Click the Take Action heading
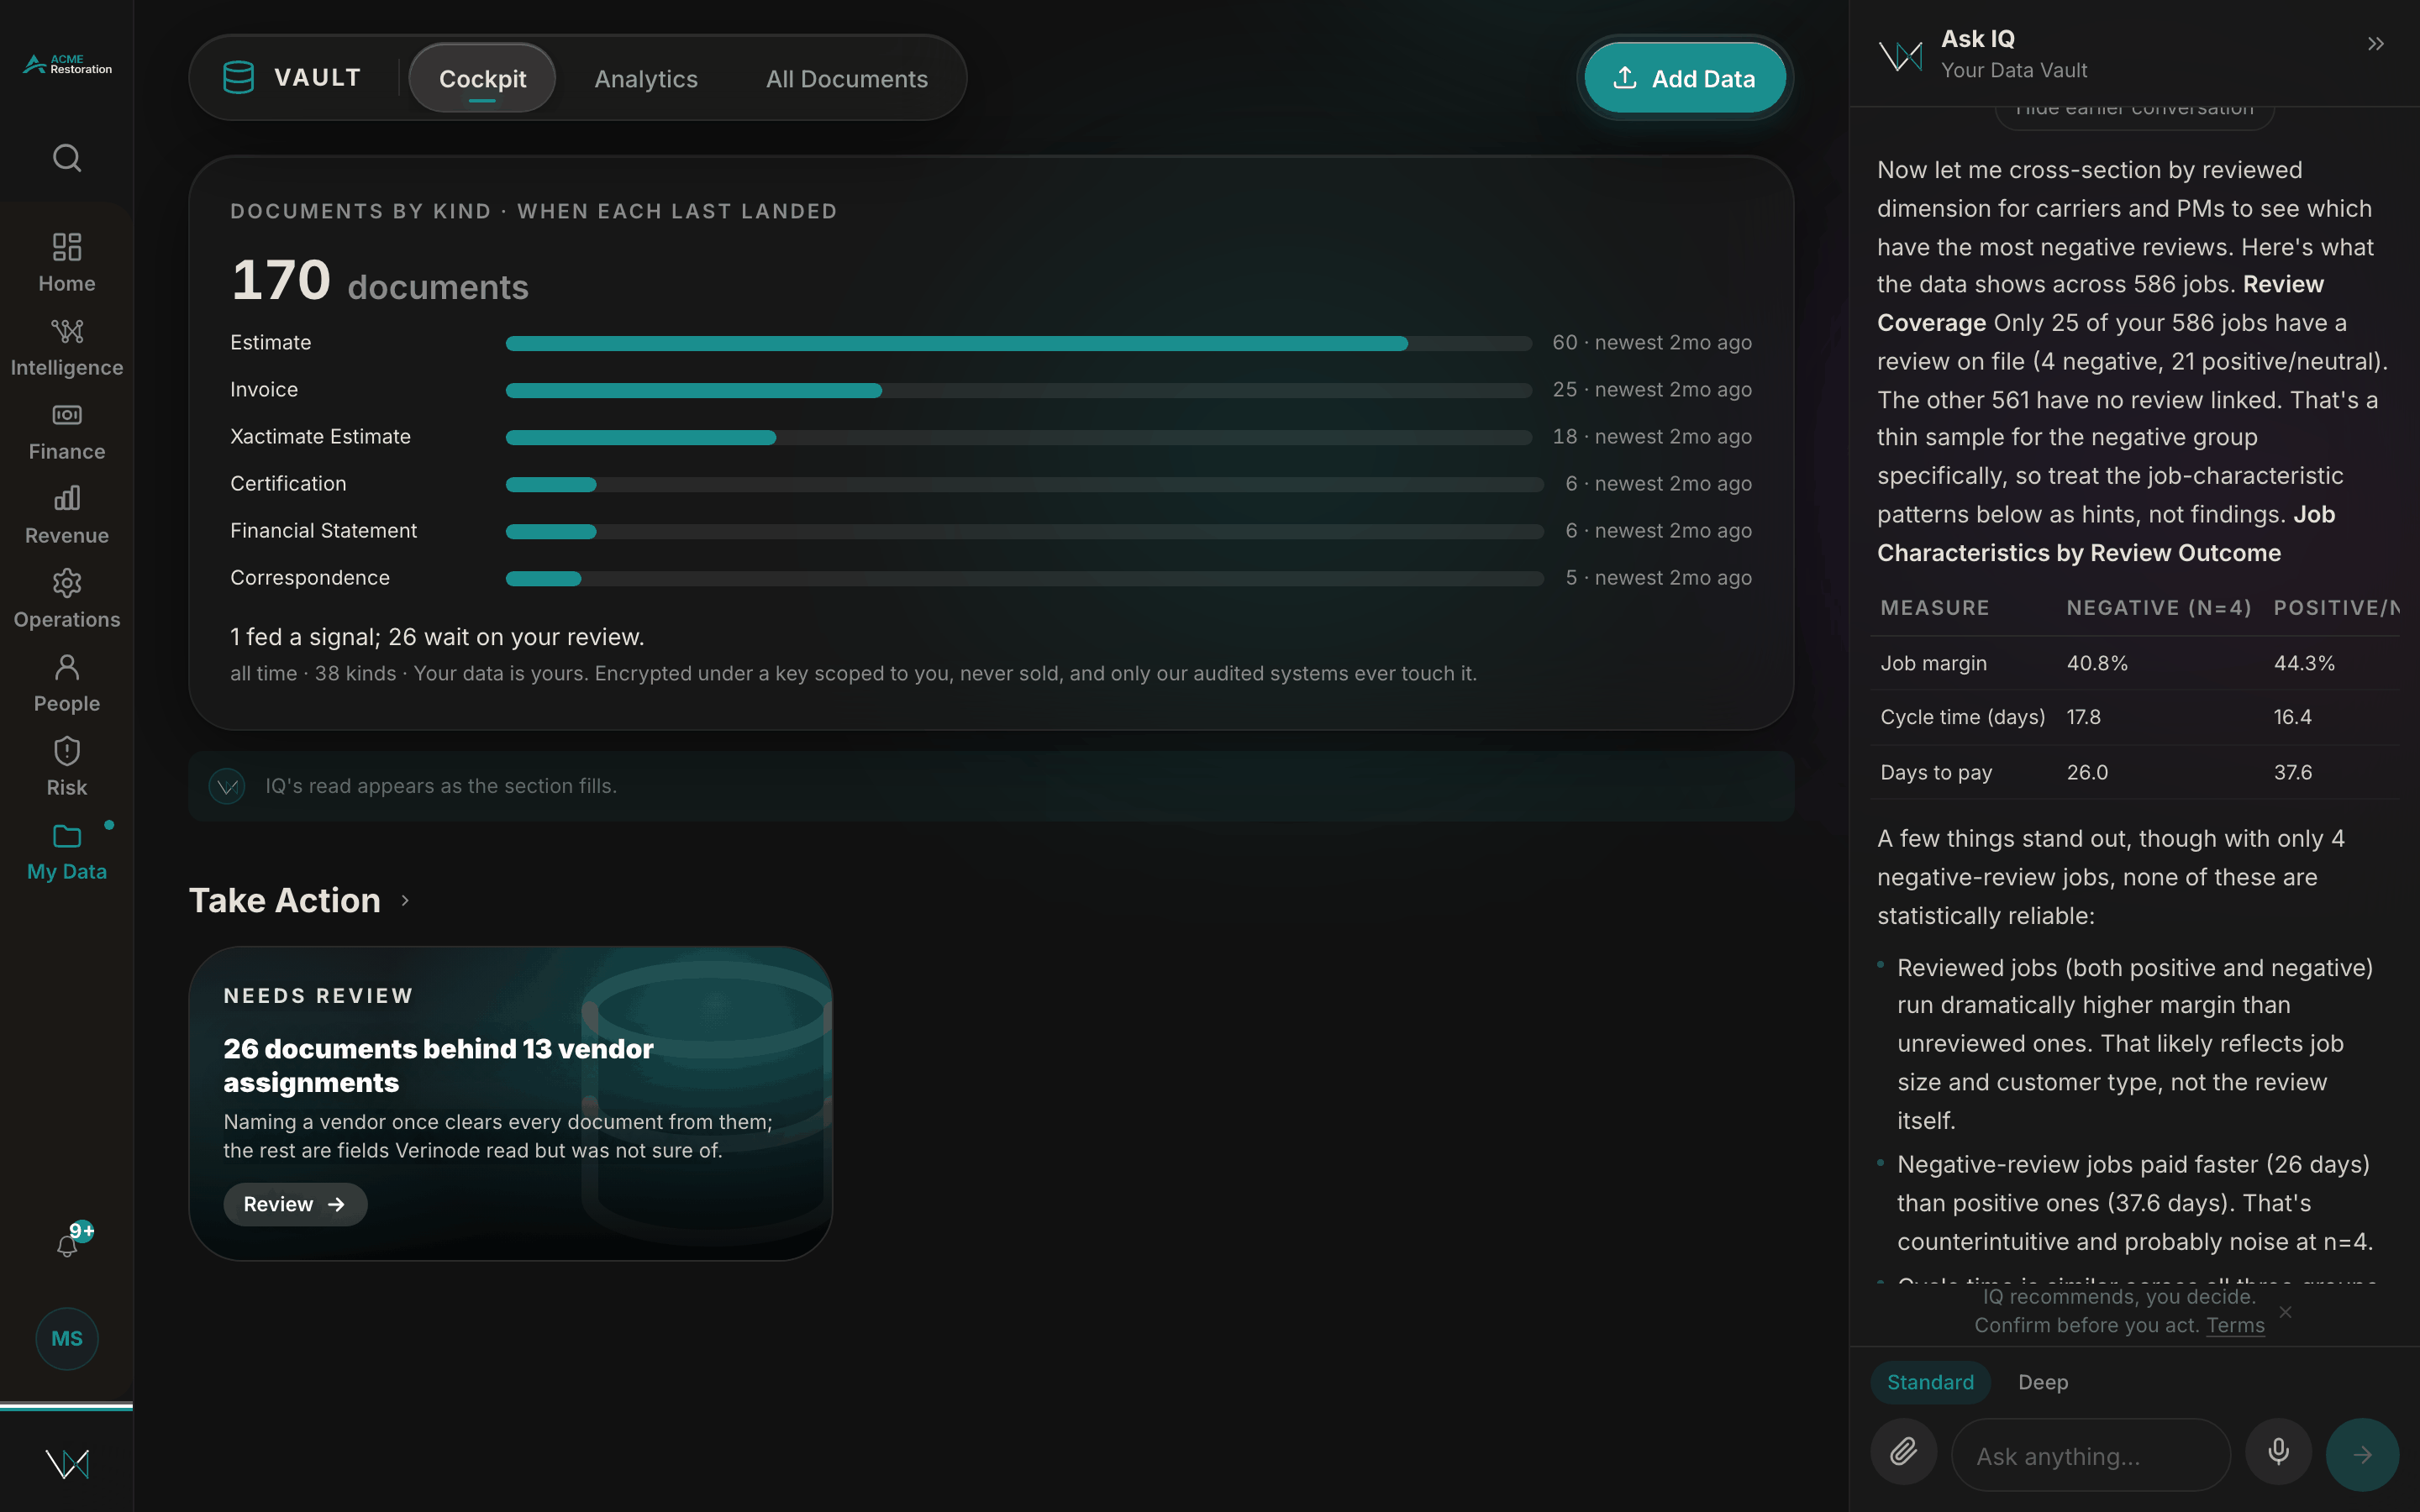This screenshot has height=1512, width=2420. click(x=285, y=900)
